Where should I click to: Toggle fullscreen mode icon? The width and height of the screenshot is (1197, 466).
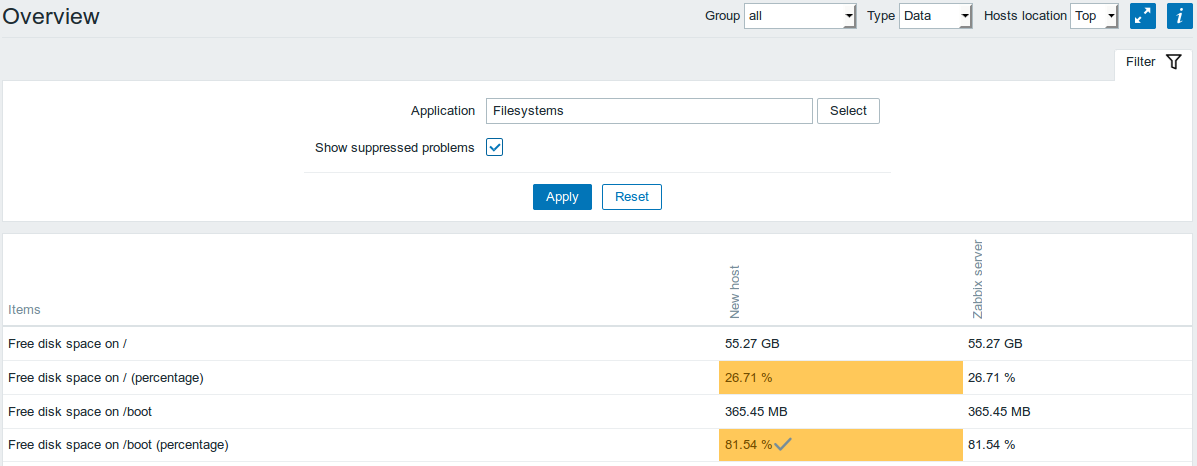pyautogui.click(x=1143, y=15)
